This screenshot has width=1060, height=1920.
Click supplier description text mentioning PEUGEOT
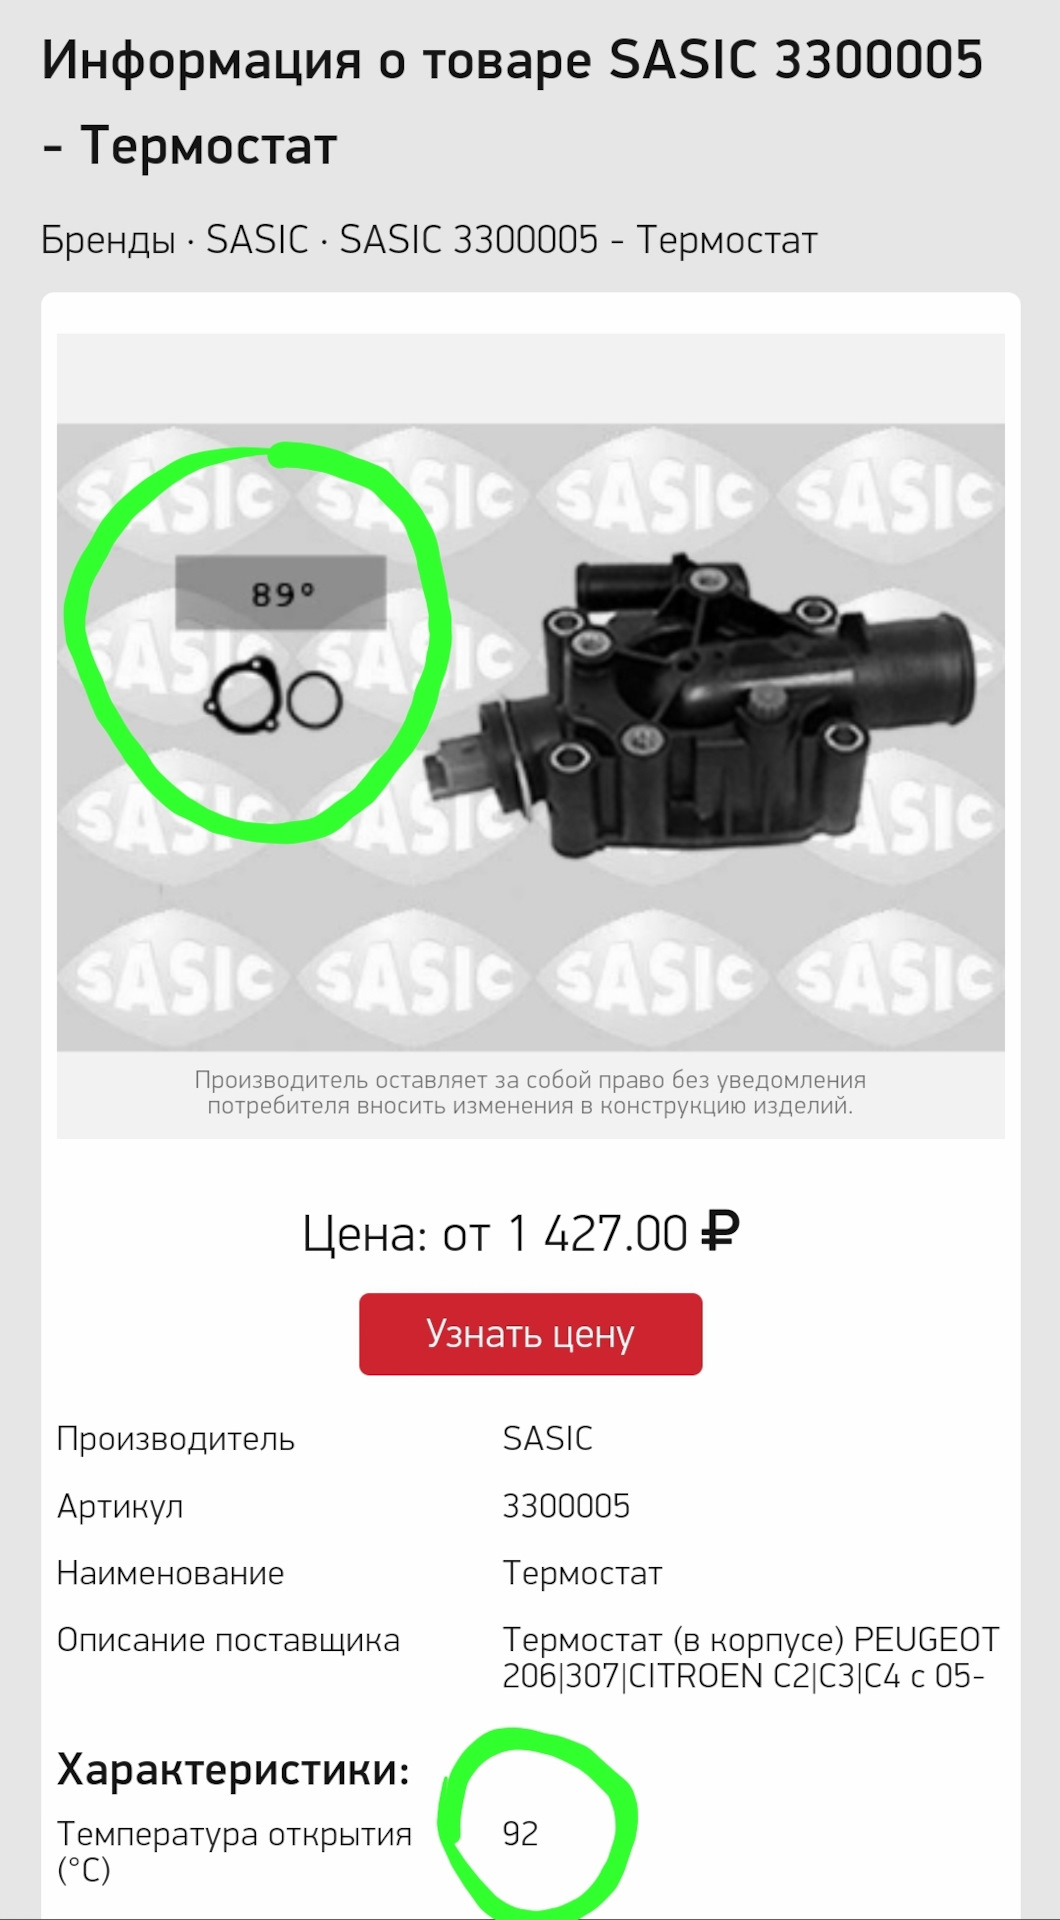pyautogui.click(x=750, y=1657)
